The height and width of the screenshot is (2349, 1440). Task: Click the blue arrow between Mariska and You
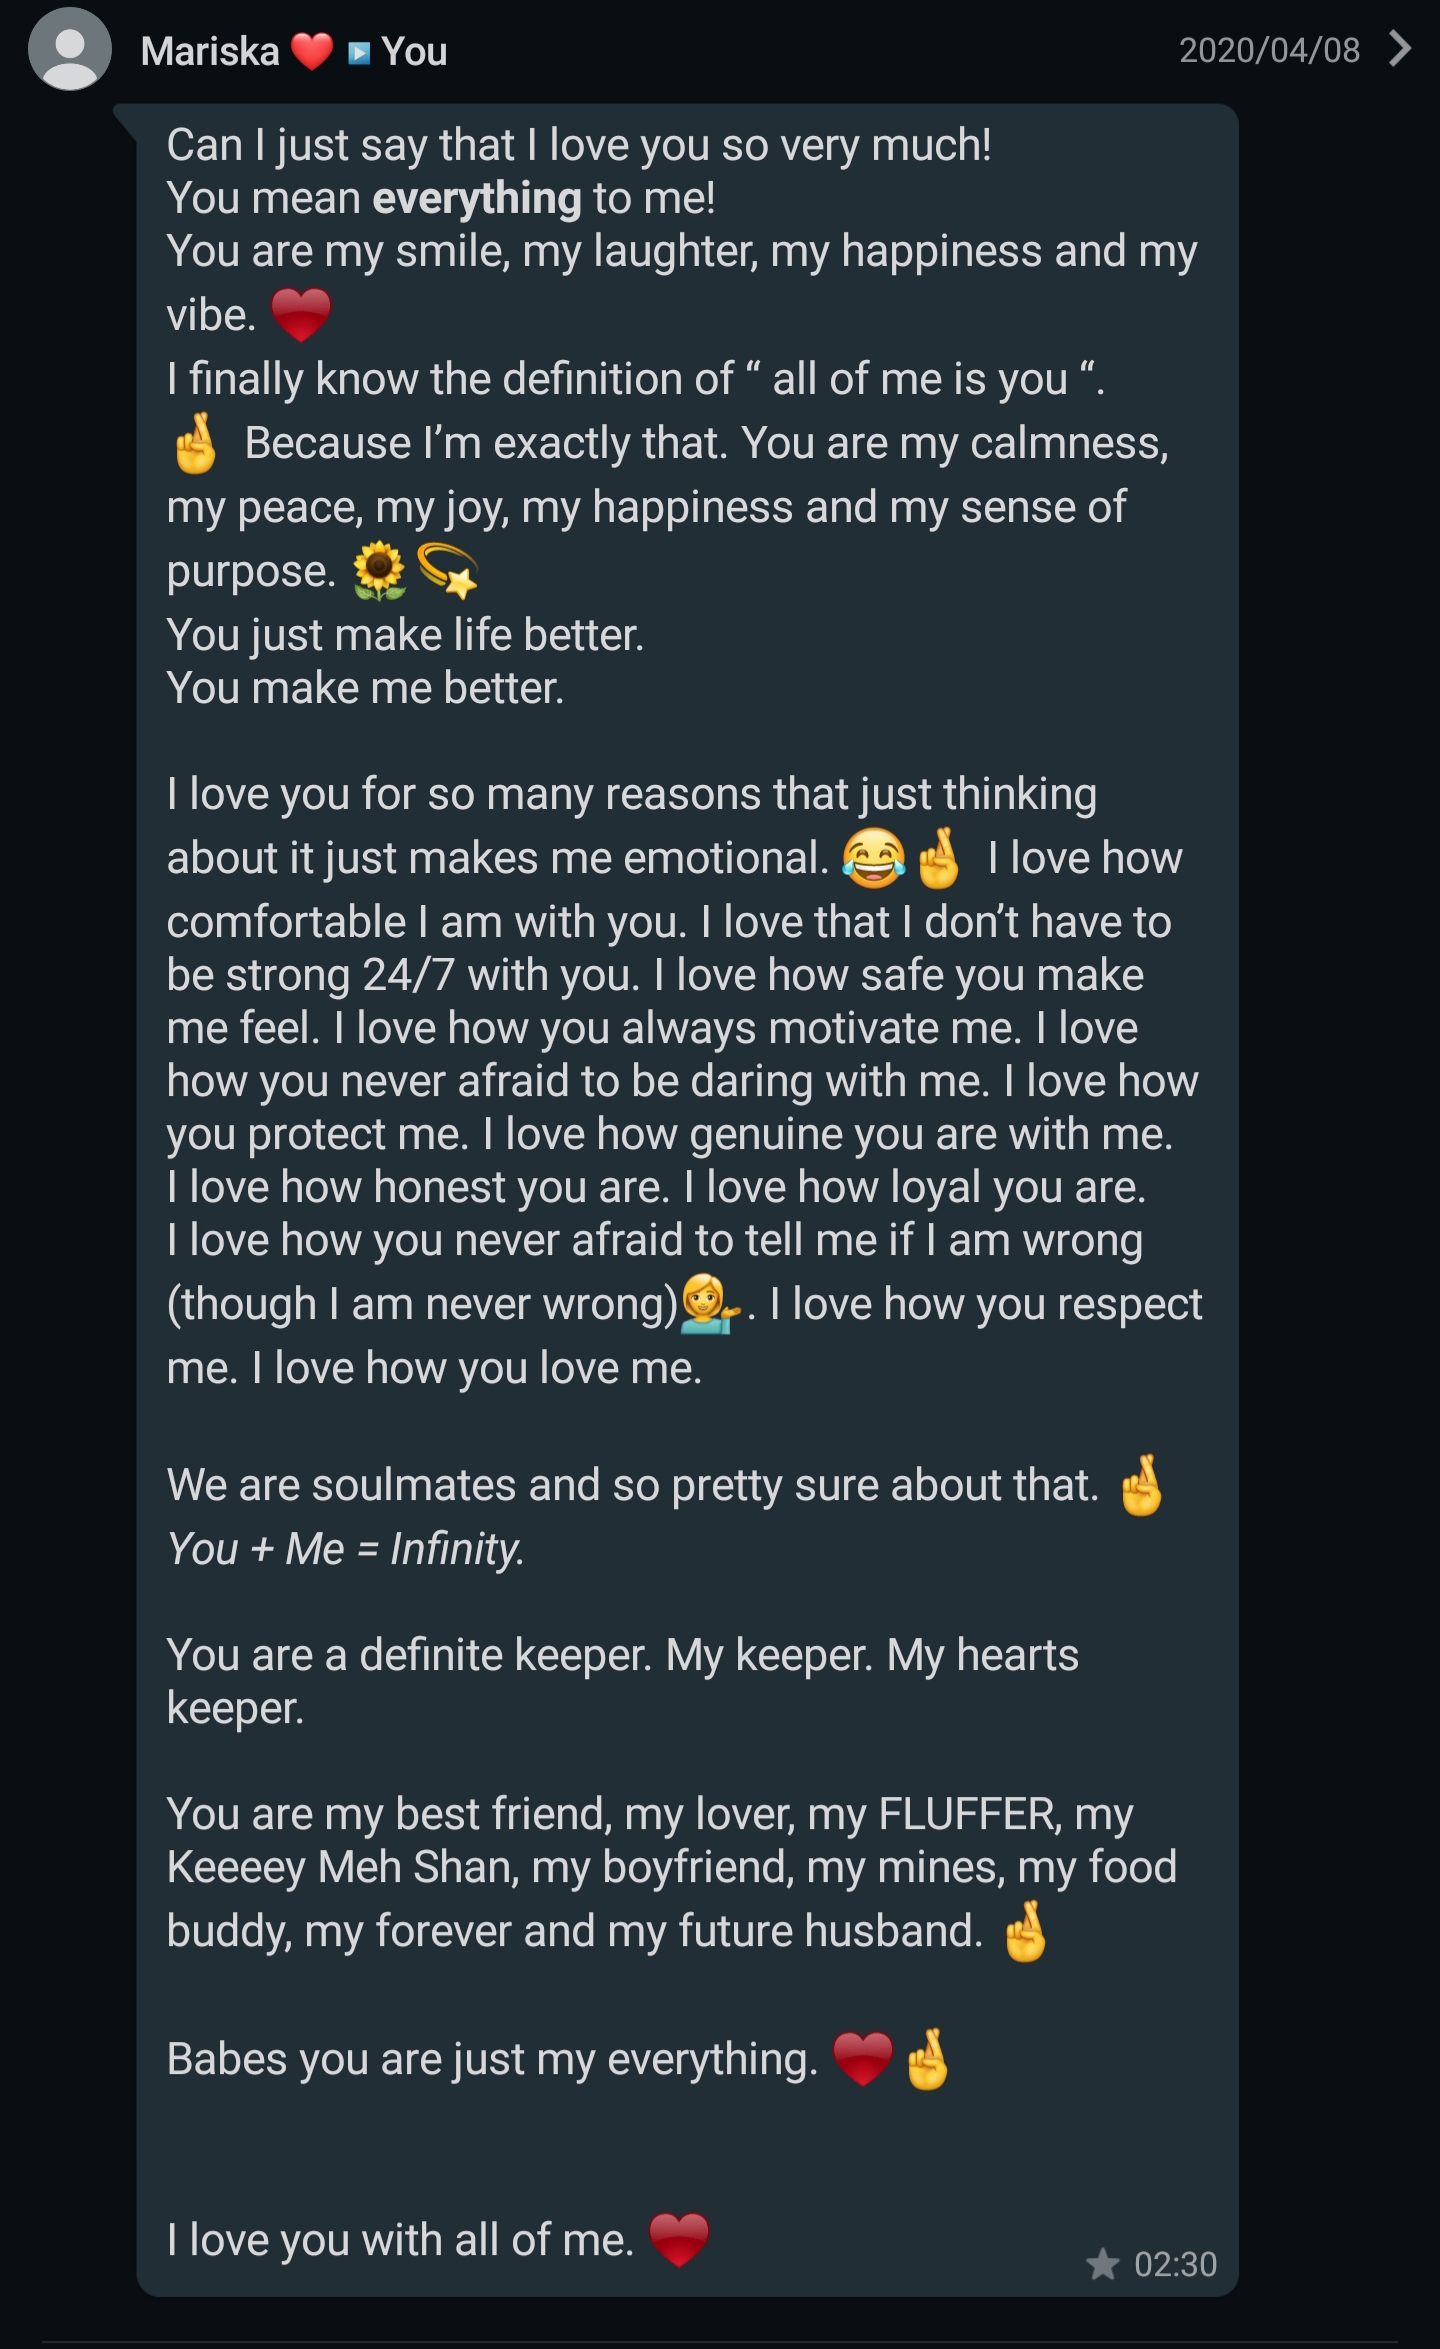[358, 52]
